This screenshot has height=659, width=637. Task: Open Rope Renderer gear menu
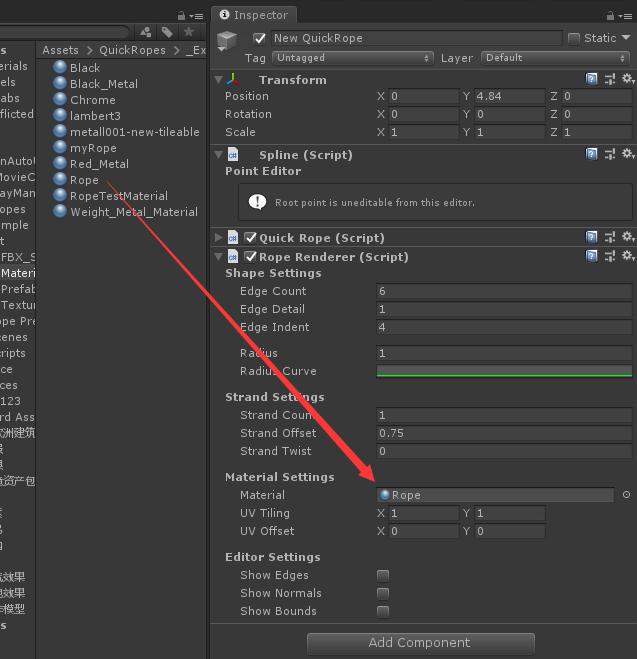[x=628, y=256]
